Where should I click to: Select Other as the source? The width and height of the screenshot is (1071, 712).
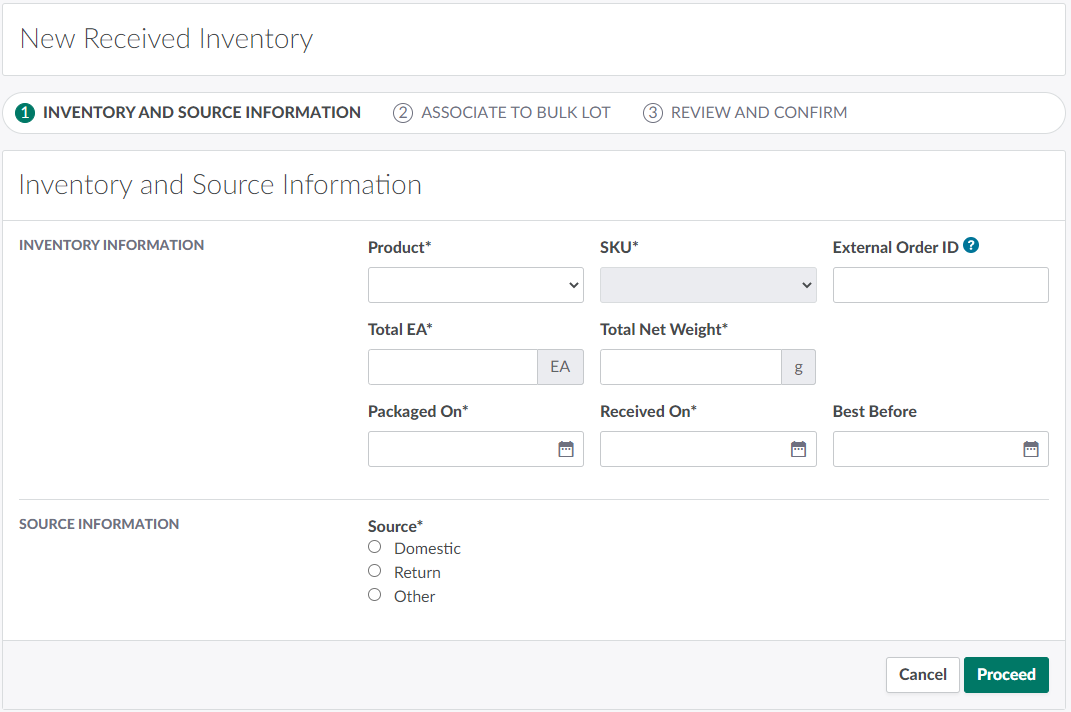click(375, 595)
